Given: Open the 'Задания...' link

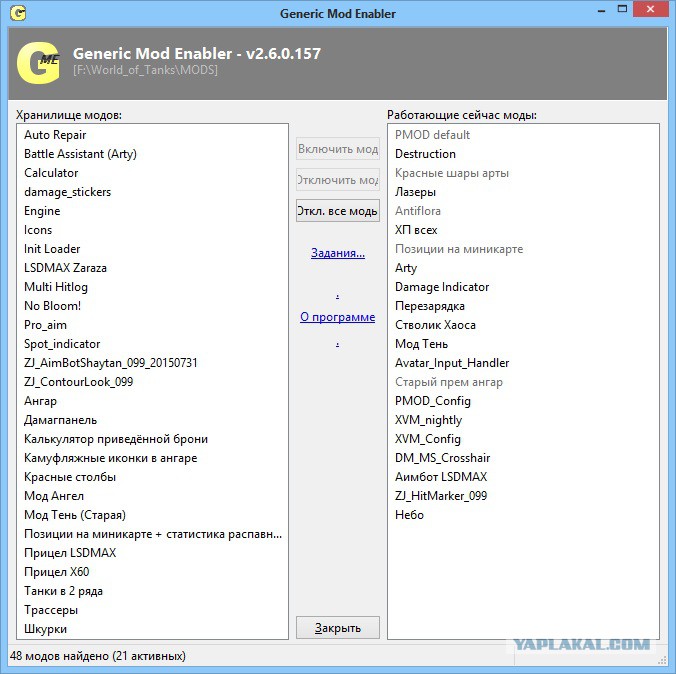Looking at the screenshot, I should pyautogui.click(x=338, y=253).
